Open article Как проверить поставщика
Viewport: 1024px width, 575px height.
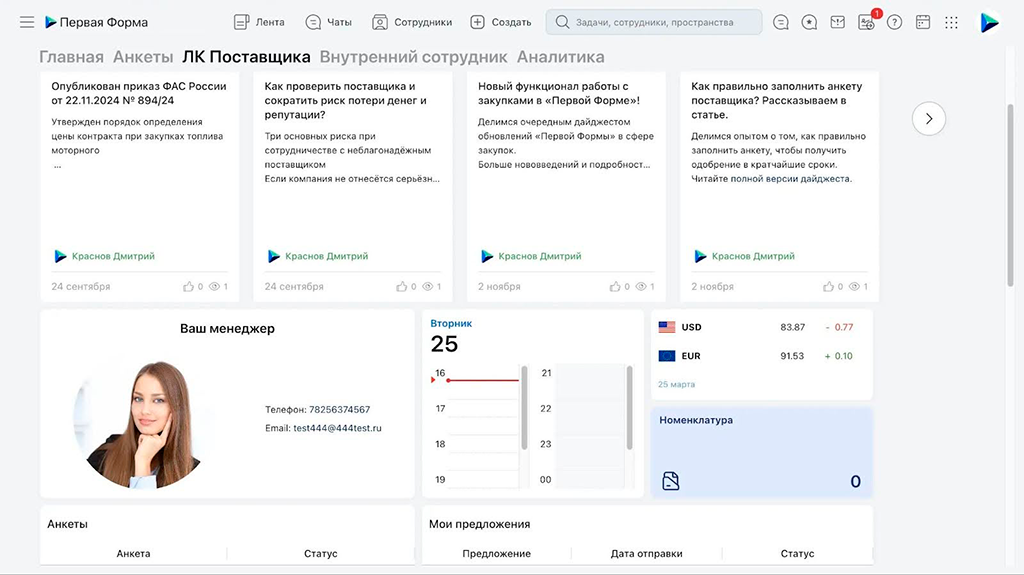(345, 100)
